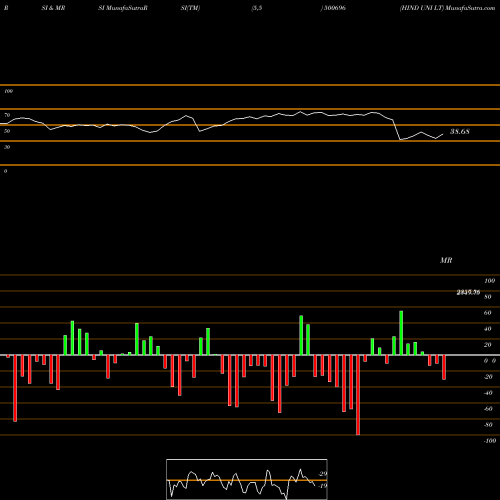Click the -80 axis label on MR chart
Viewport: 500px width, 500px height.
pyautogui.click(x=488, y=425)
